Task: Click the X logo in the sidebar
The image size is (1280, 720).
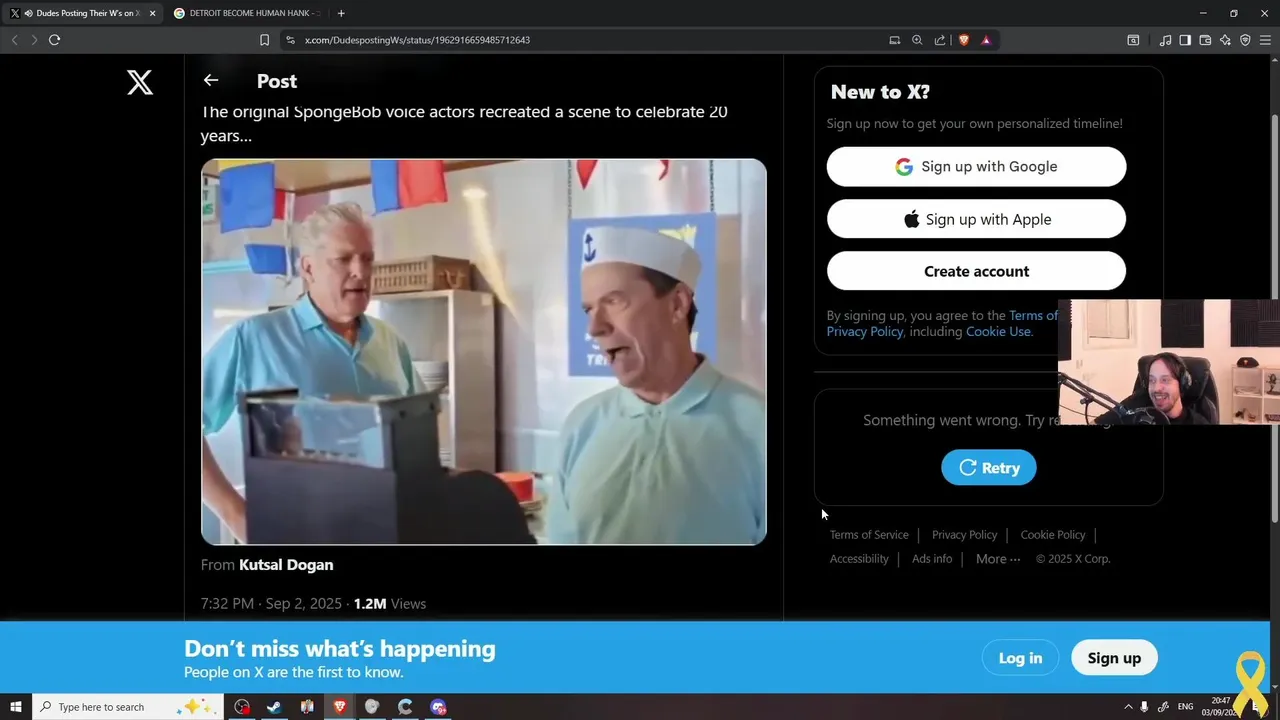Action: tap(140, 82)
